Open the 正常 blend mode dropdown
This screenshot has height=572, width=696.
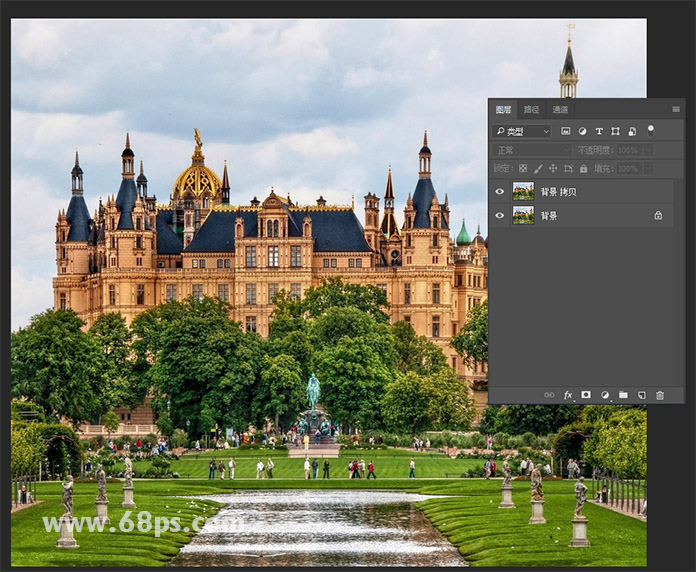point(532,150)
